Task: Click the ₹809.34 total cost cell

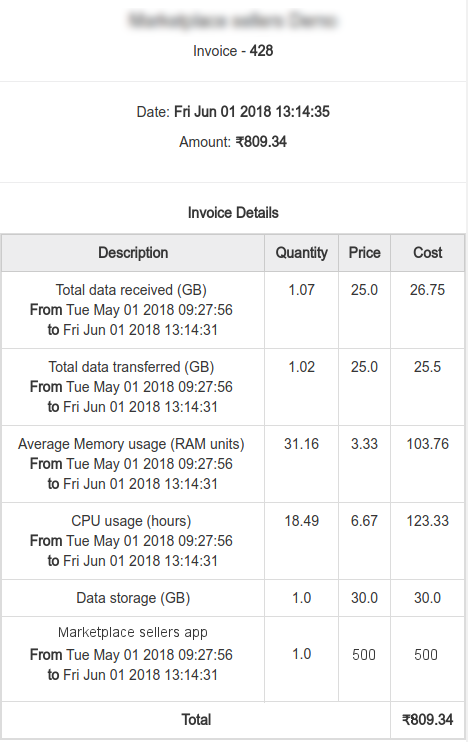Action: (x=427, y=720)
